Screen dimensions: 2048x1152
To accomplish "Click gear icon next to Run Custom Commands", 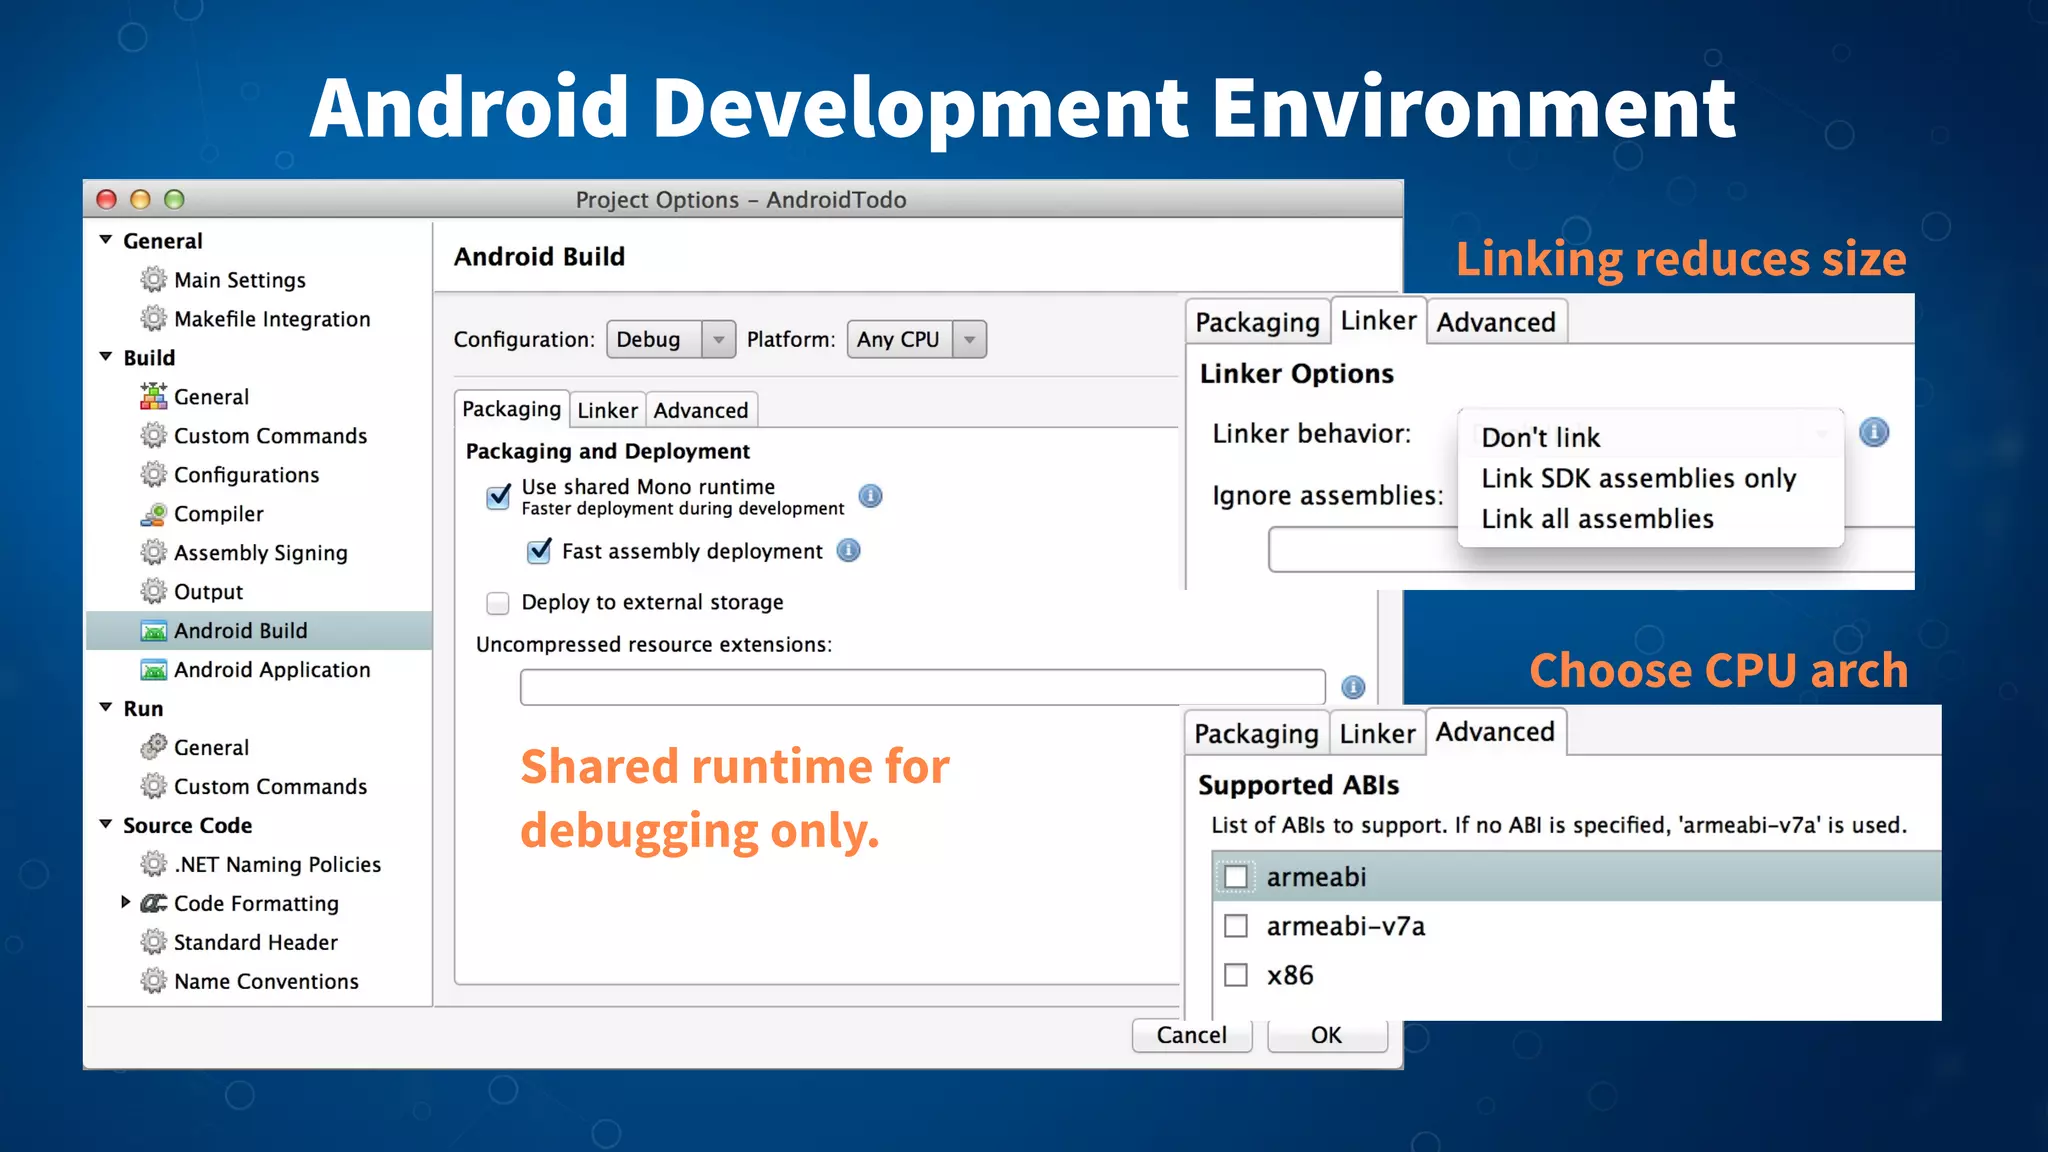I will click(x=153, y=786).
